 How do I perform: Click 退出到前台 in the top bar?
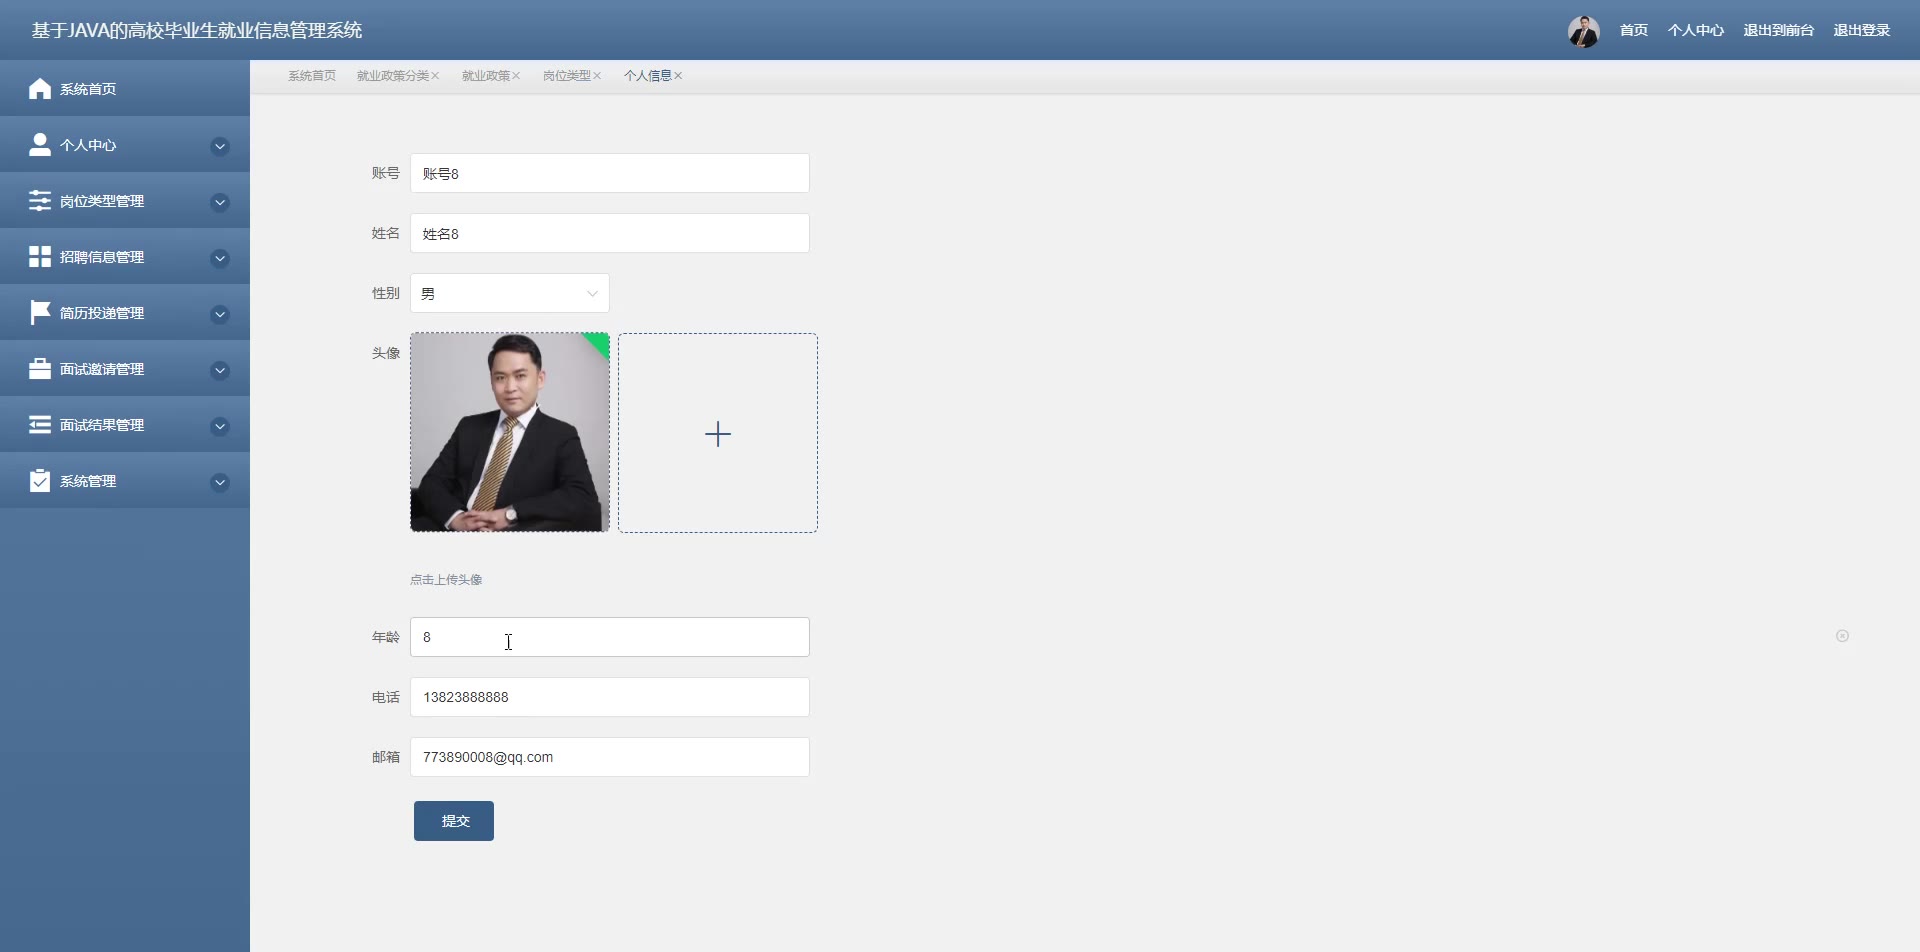pos(1779,31)
